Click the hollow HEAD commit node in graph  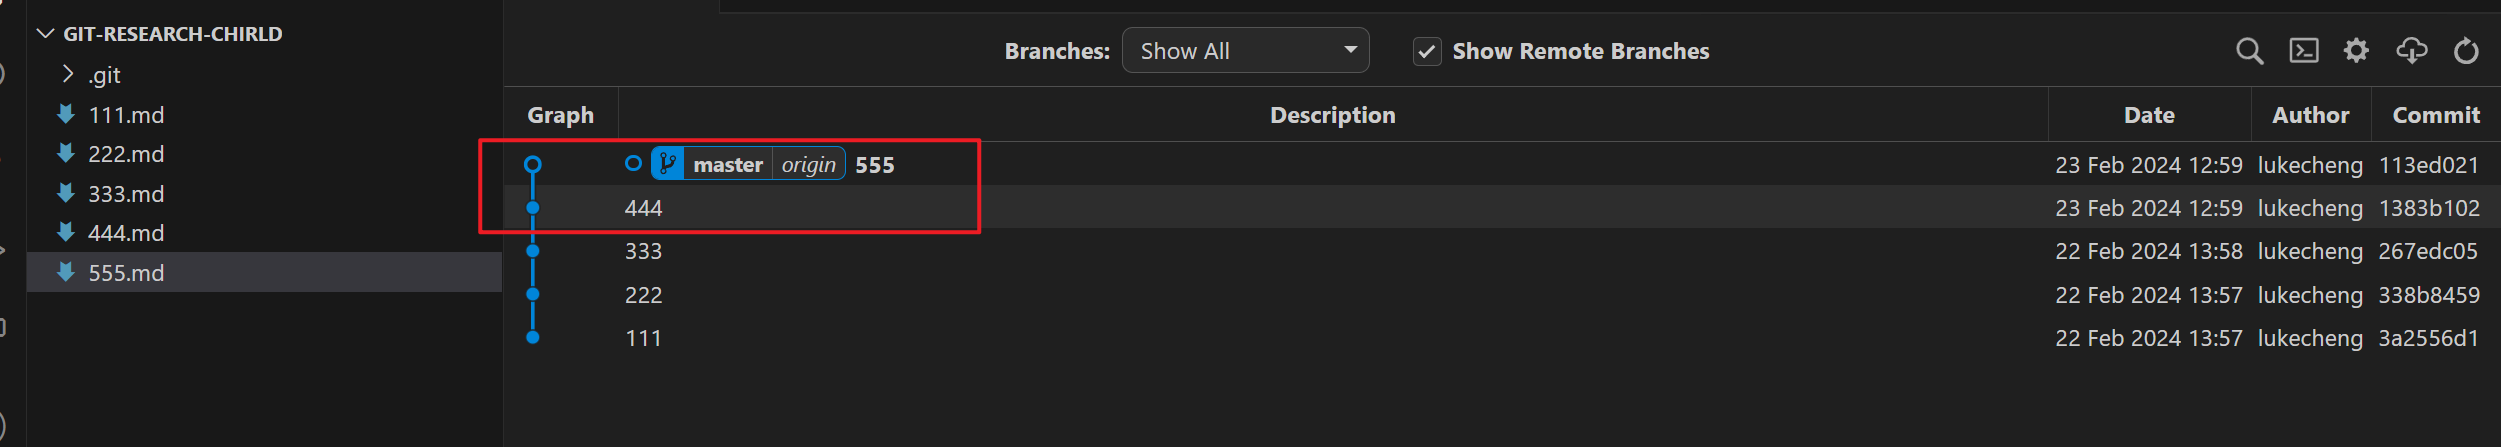pos(533,164)
